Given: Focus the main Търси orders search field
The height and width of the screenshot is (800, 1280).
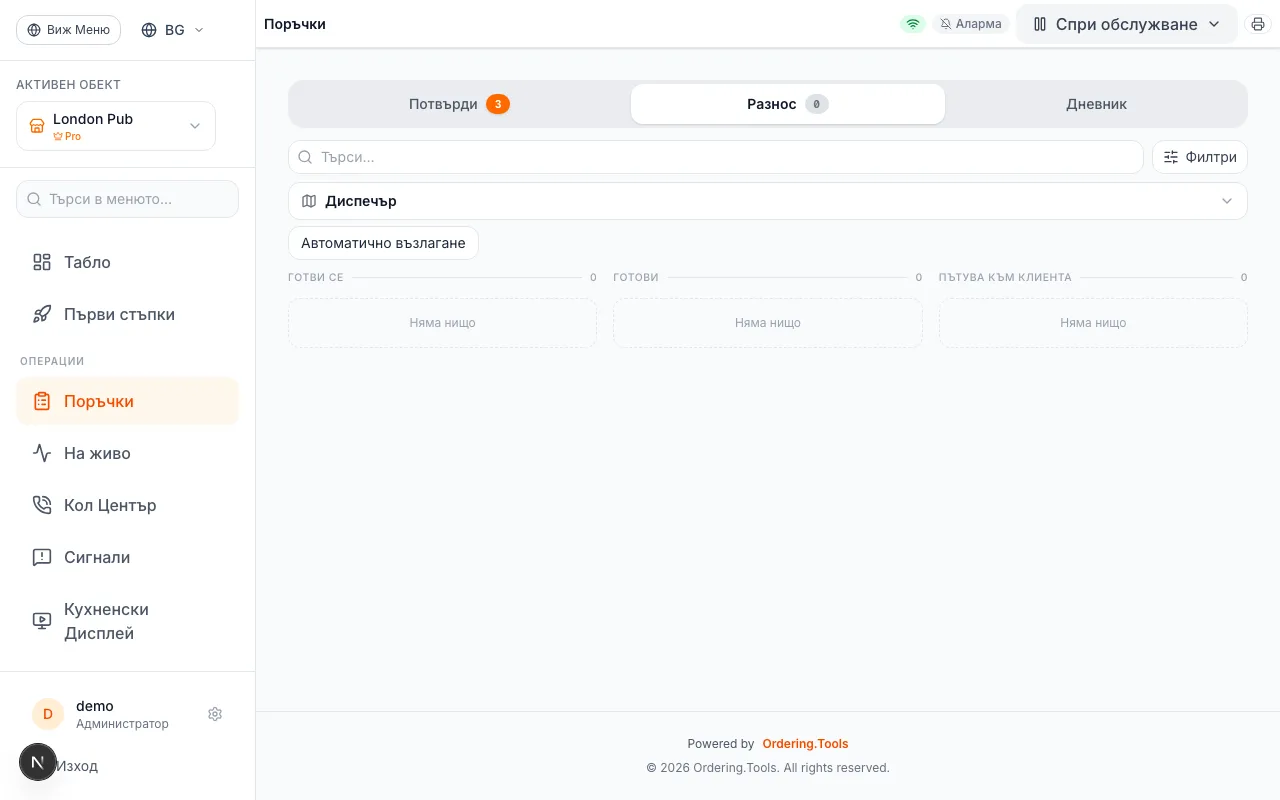Looking at the screenshot, I should pos(716,157).
